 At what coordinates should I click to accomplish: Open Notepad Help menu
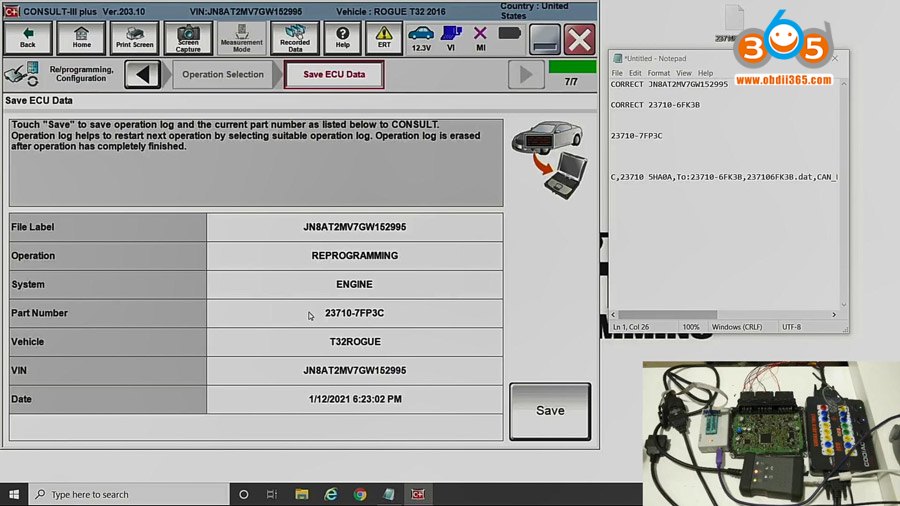click(x=705, y=73)
